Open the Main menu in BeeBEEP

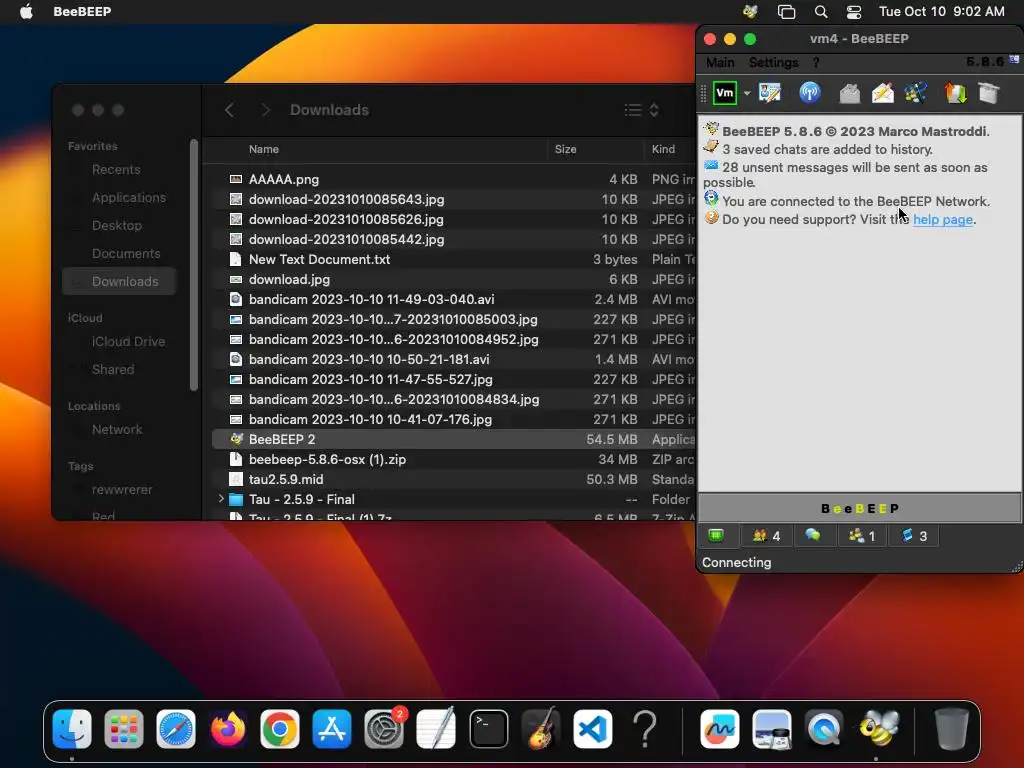[720, 63]
